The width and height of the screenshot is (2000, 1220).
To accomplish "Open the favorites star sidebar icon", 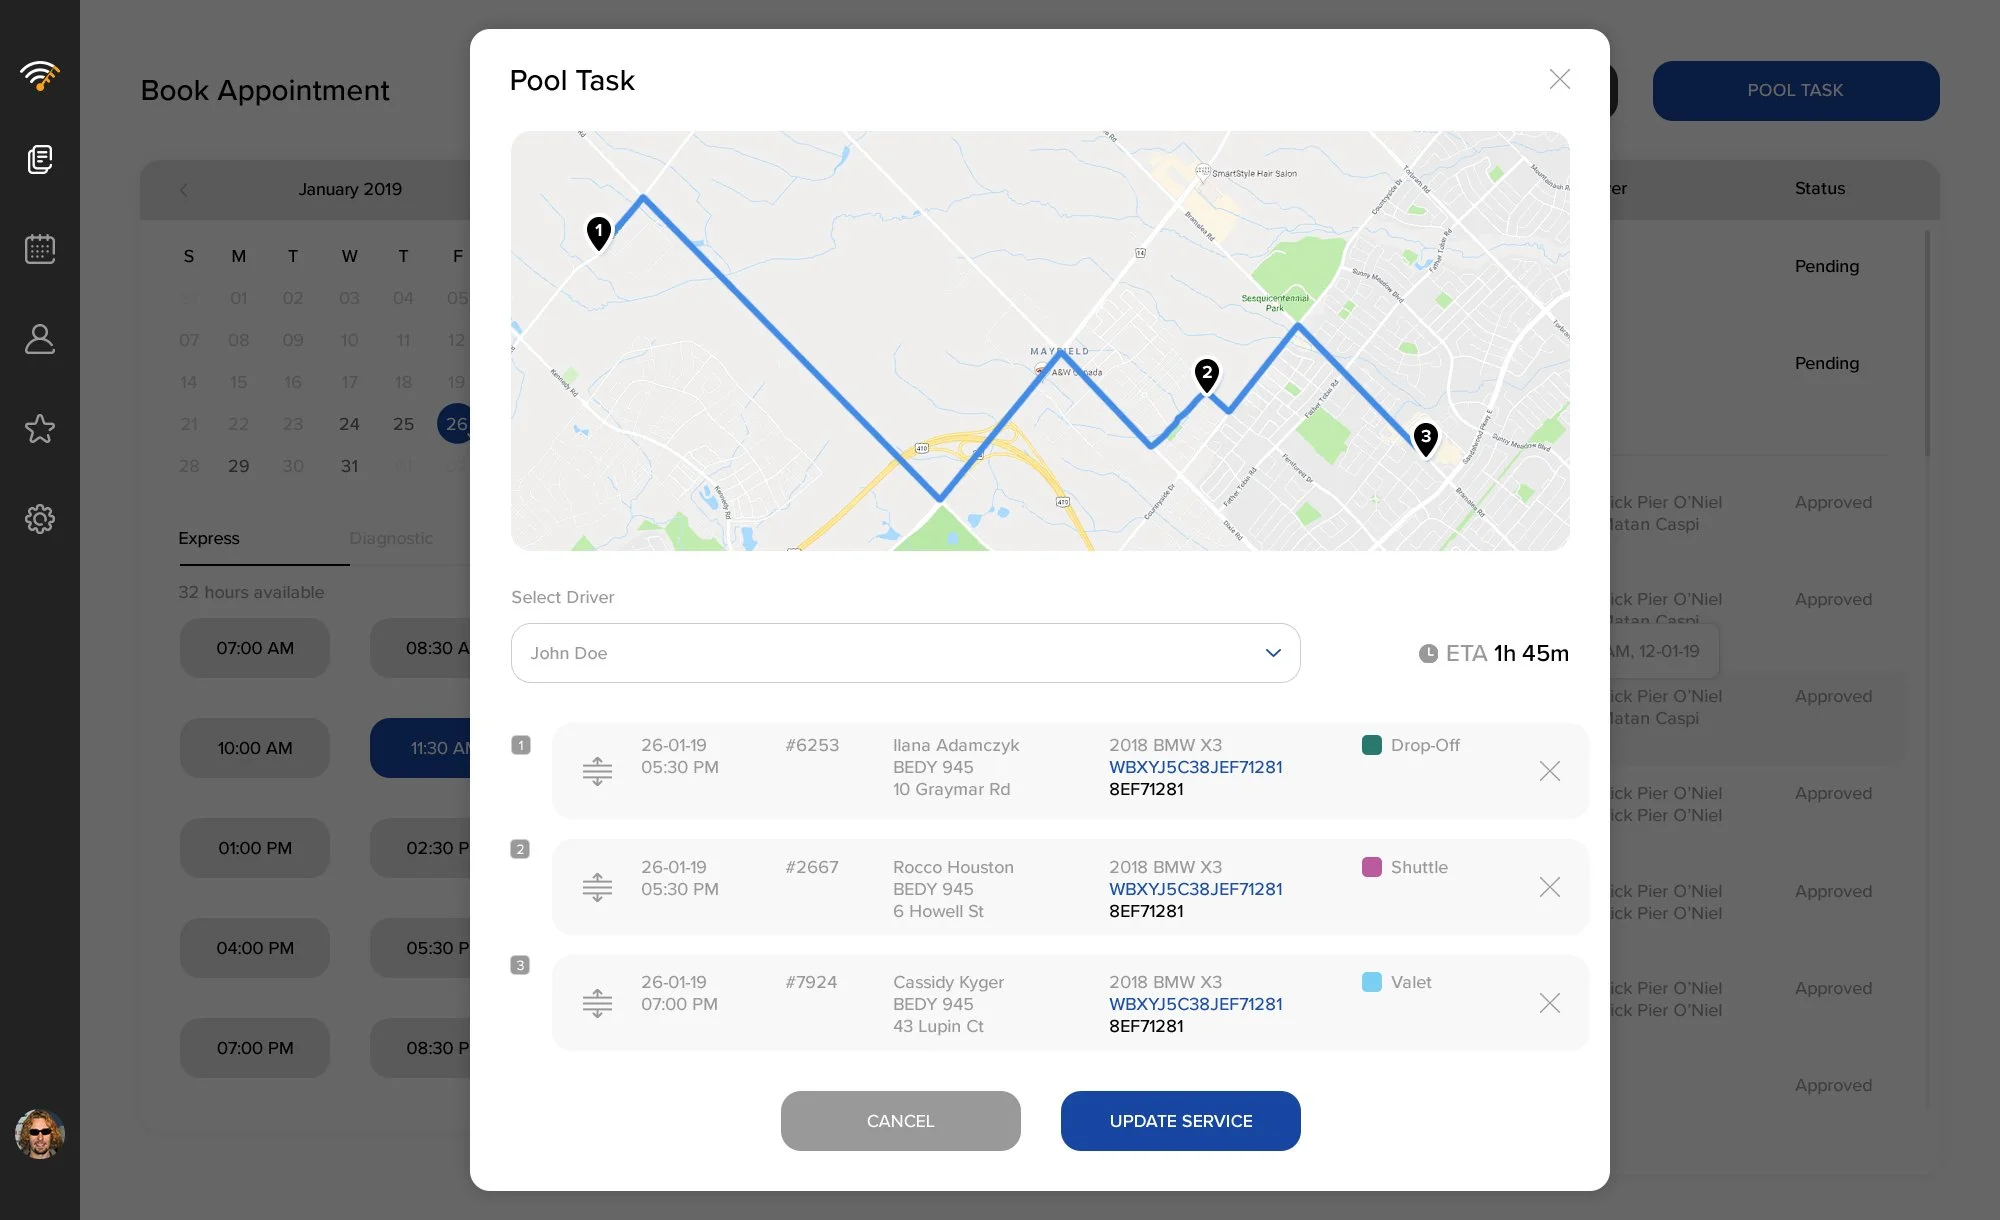I will pyautogui.click(x=40, y=429).
